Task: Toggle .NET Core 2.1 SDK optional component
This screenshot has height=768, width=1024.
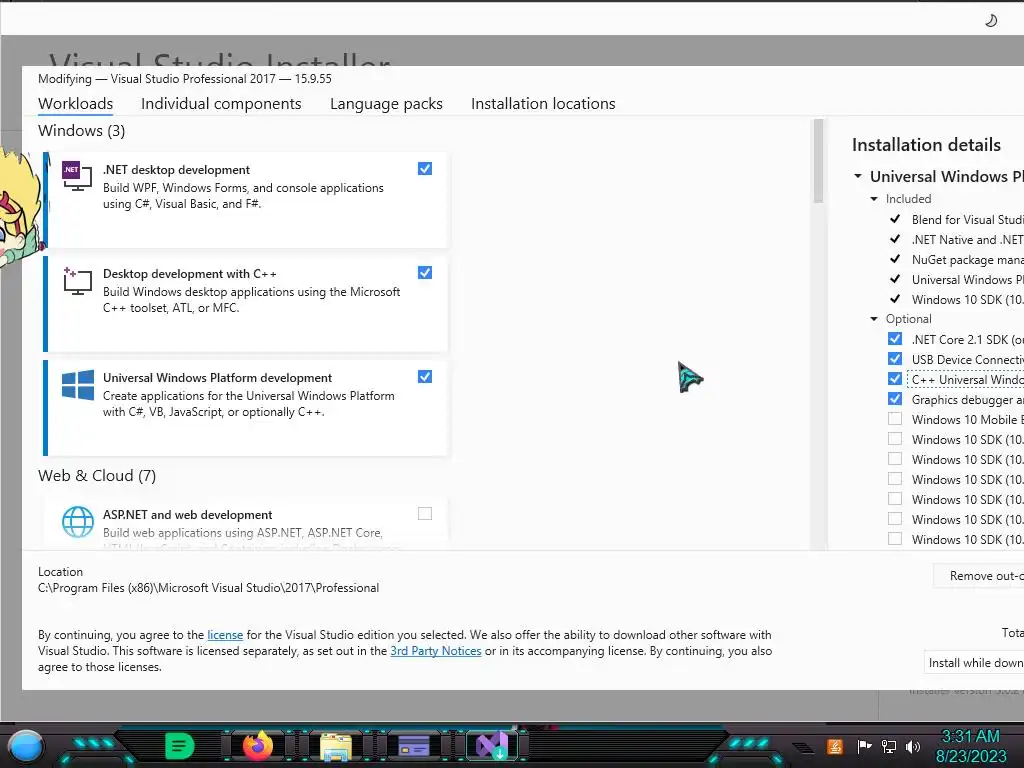Action: [895, 339]
